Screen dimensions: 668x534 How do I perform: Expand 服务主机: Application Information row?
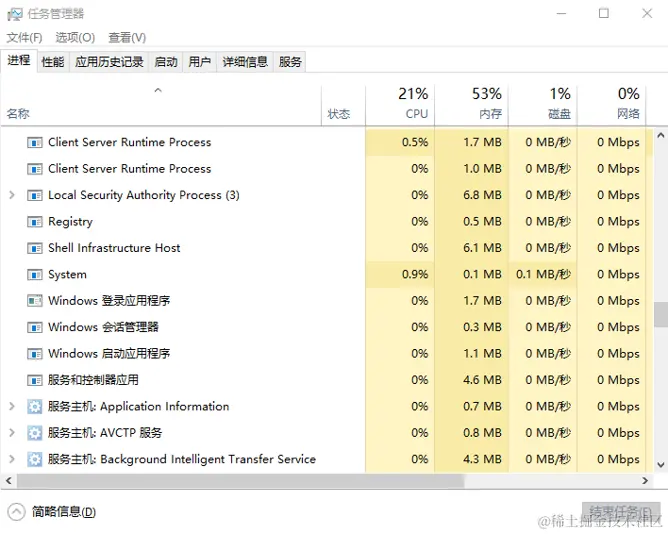pyautogui.click(x=12, y=407)
